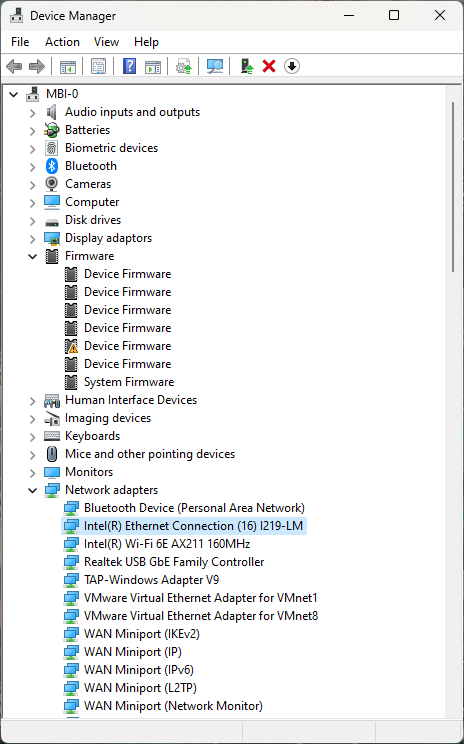
Task: Expand the Monitors chevron
Action: tap(32, 473)
